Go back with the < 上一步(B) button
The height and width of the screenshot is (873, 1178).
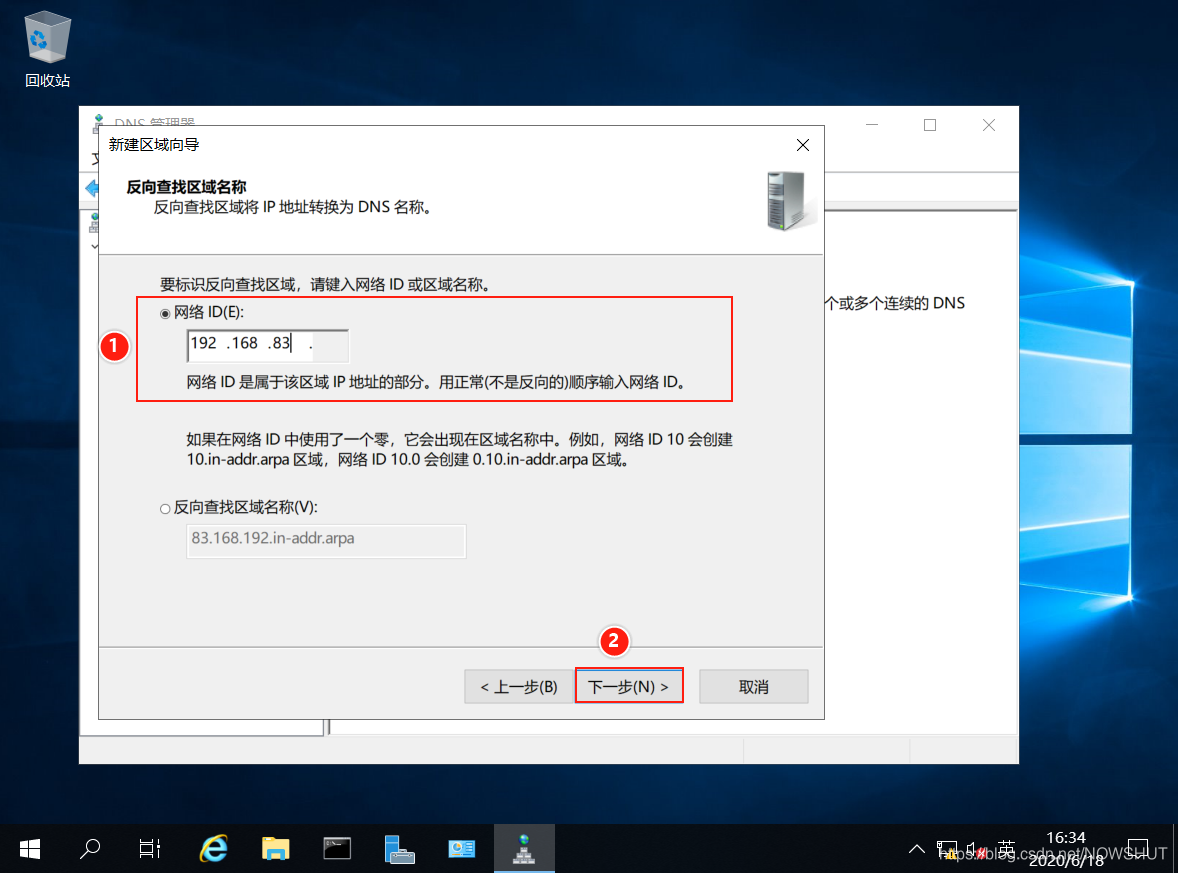[x=518, y=687]
